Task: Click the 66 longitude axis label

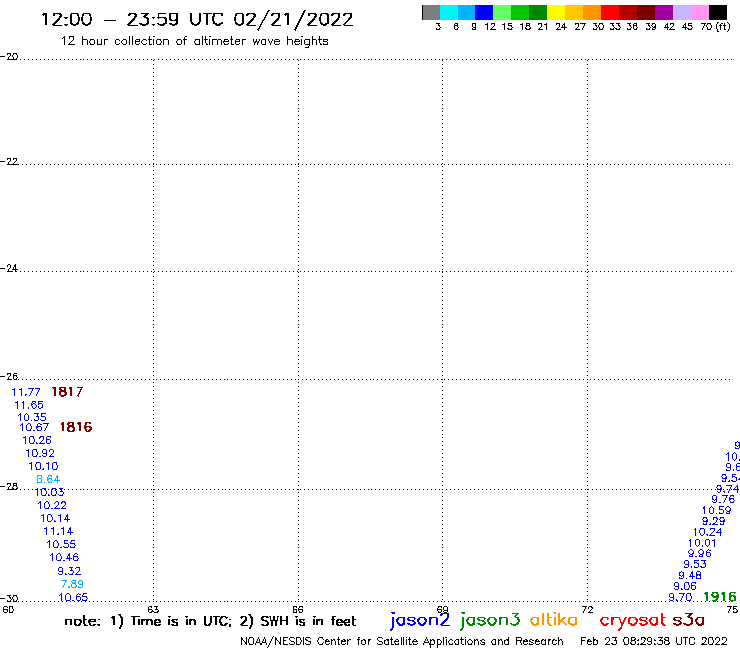Action: pos(298,609)
